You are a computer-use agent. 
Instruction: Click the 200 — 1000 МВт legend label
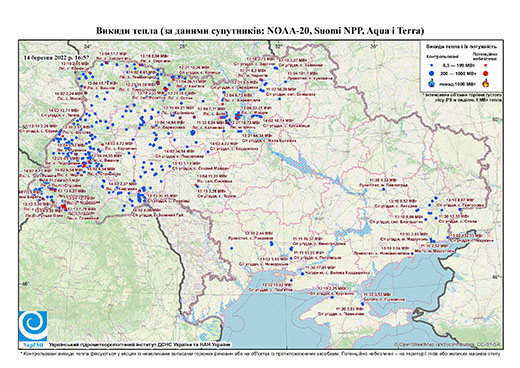coord(457,73)
